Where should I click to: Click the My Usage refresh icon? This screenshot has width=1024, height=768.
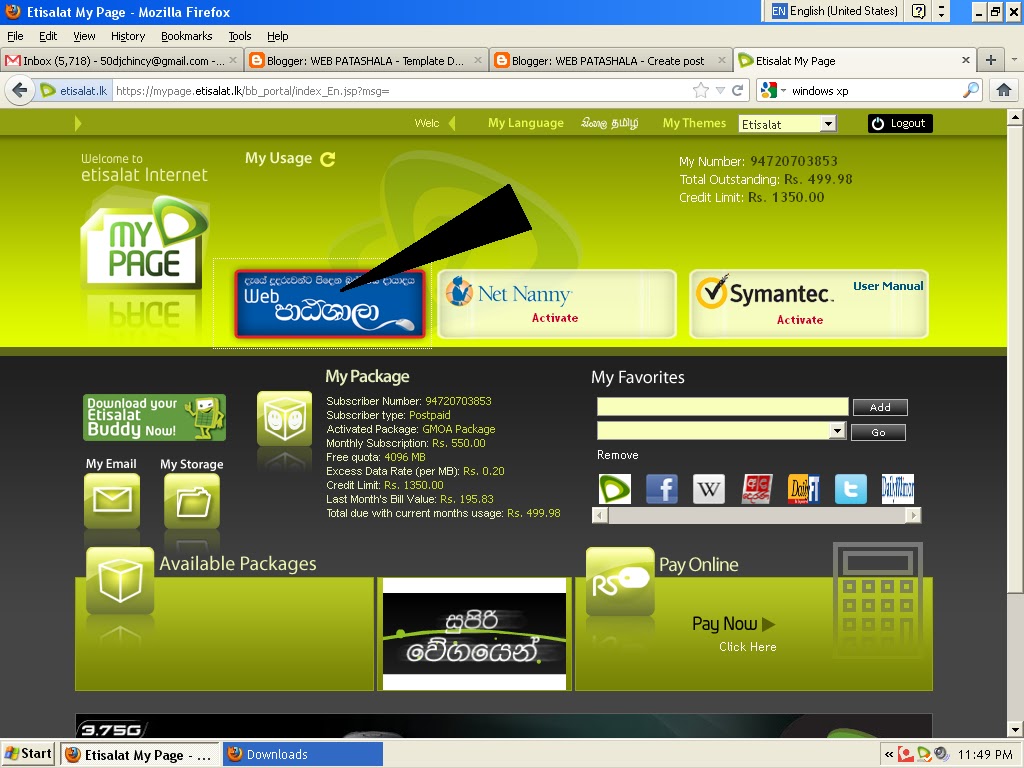tap(328, 159)
